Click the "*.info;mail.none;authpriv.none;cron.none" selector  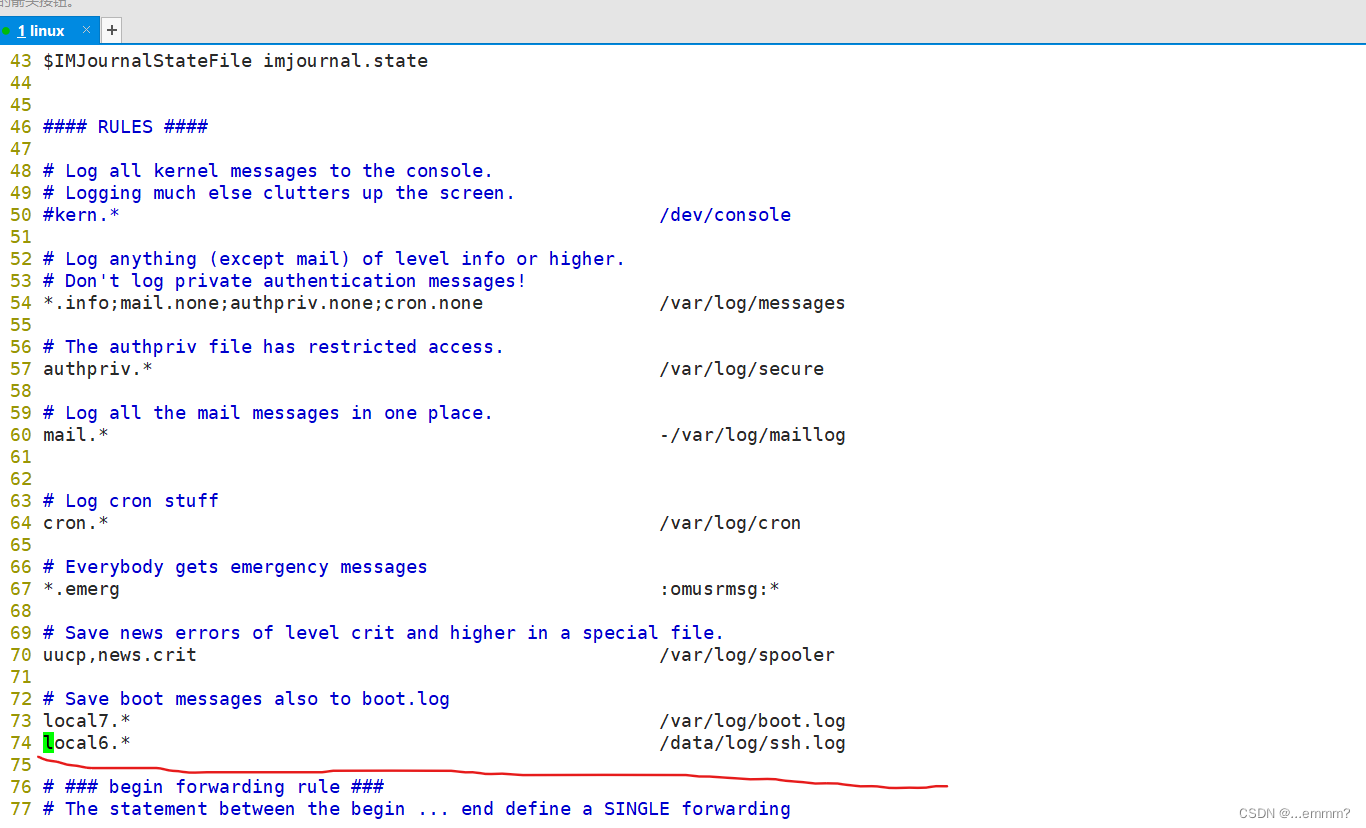tap(263, 303)
